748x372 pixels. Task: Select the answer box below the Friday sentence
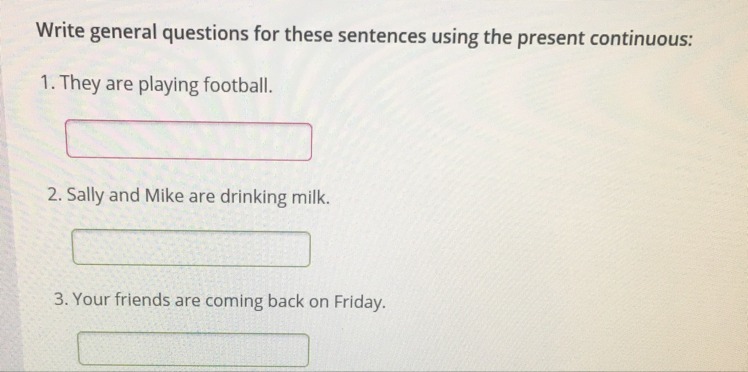click(193, 350)
